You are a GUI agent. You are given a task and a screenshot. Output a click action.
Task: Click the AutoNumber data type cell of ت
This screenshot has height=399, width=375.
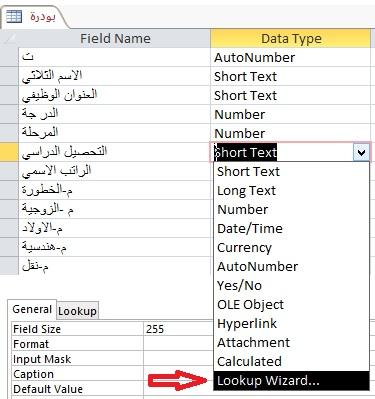(x=291, y=57)
